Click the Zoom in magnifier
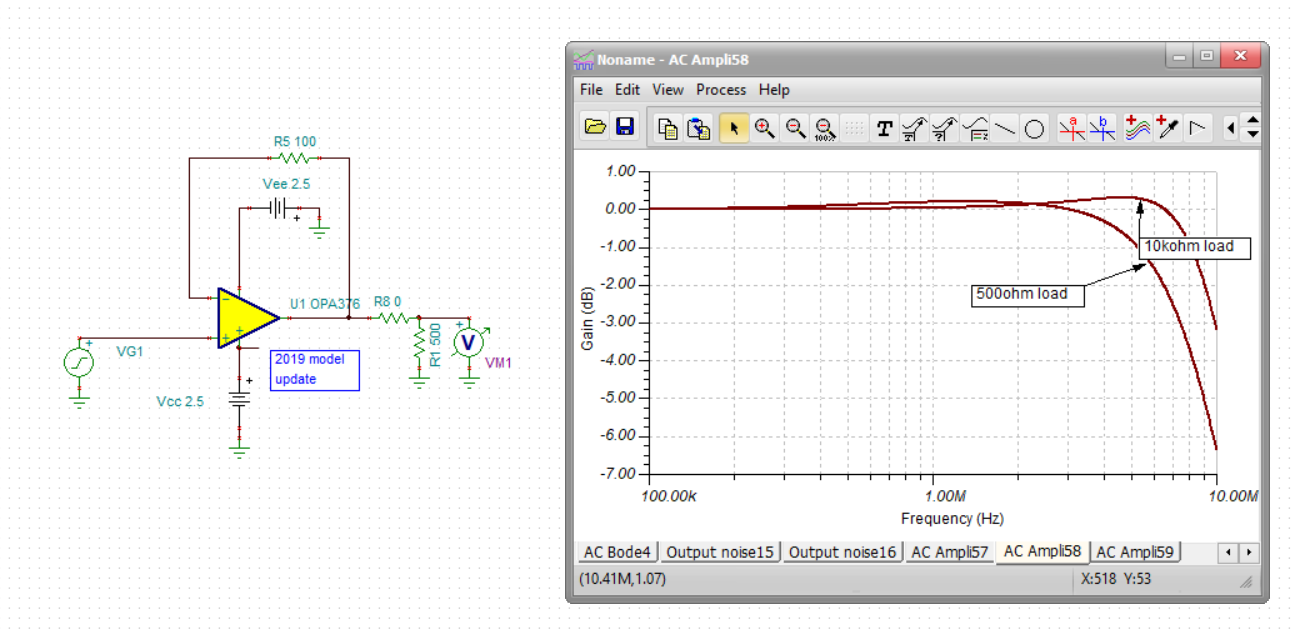Image resolution: width=1294 pixels, height=633 pixels. (x=765, y=128)
